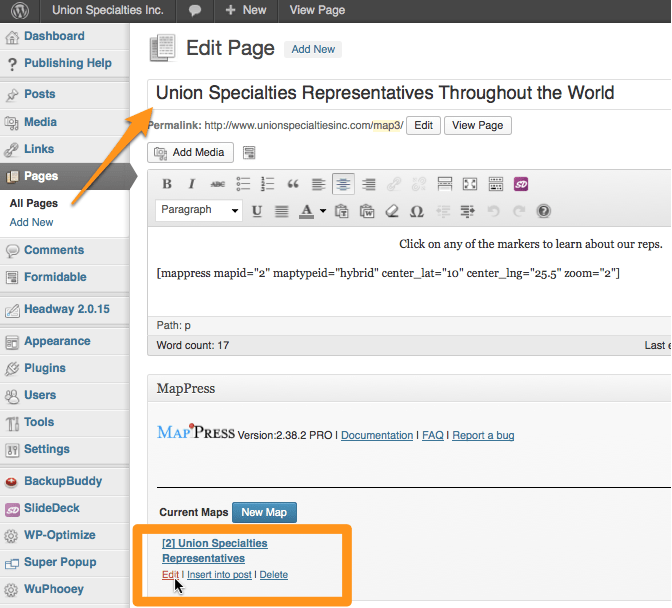This screenshot has width=672, height=608.
Task: Paste as plain text
Action: 342,211
